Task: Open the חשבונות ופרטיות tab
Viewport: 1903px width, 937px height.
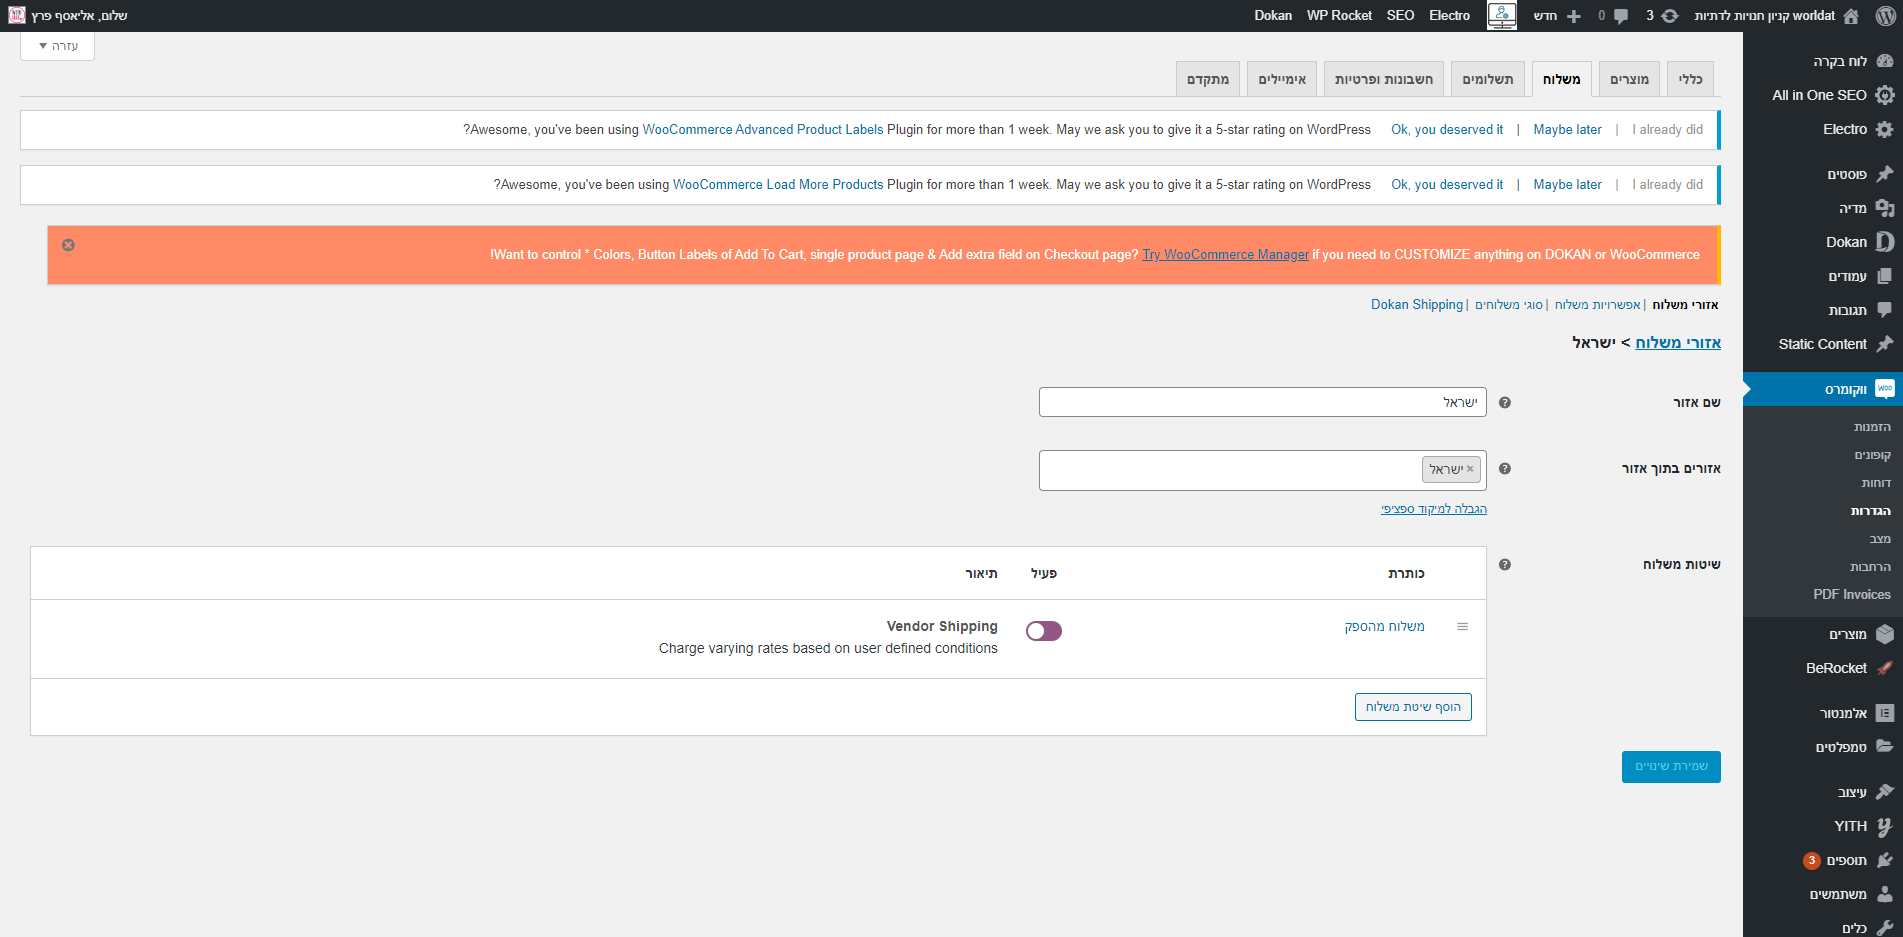Action: (x=1384, y=79)
